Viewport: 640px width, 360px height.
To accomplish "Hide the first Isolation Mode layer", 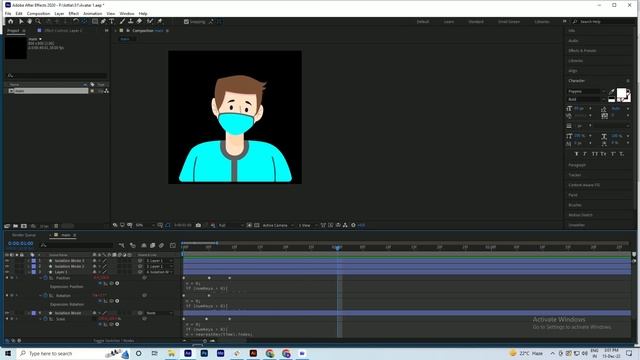I will click(7, 260).
